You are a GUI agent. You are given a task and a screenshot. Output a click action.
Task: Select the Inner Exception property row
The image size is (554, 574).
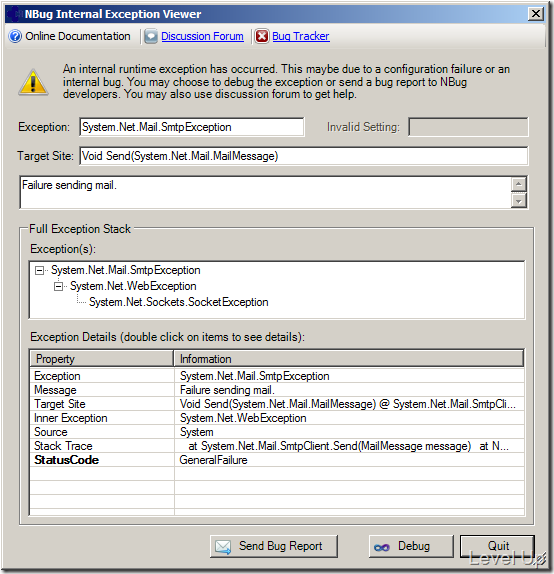tap(277, 418)
